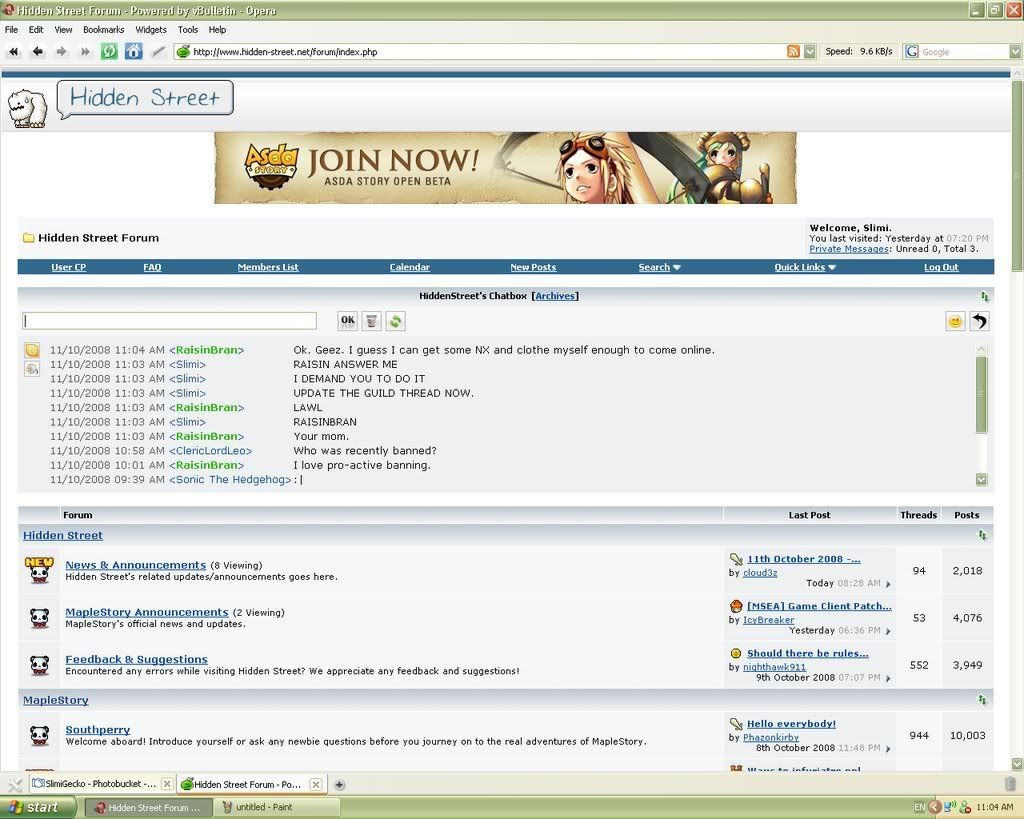Screen dimensions: 1024x819
Task: Click the Forward navigation arrow
Action: [61, 52]
